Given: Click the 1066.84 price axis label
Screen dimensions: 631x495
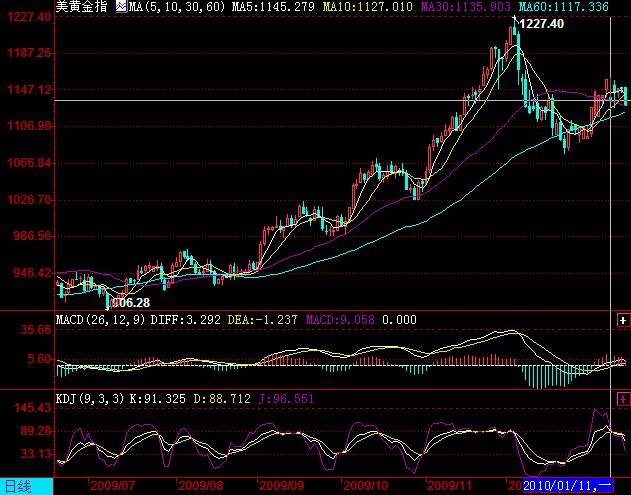Looking at the screenshot, I should click(29, 163).
